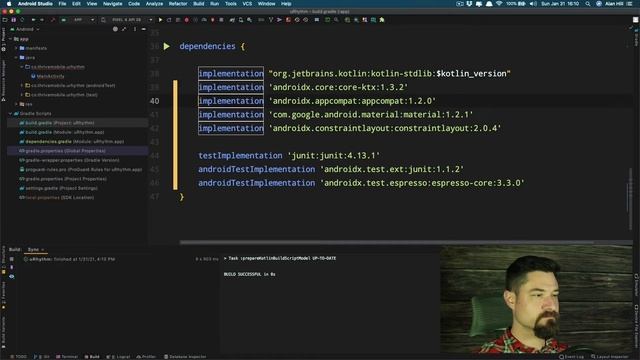The width and height of the screenshot is (640, 360).
Task: Open dependencies.gradle in project tree
Action: click(71, 142)
